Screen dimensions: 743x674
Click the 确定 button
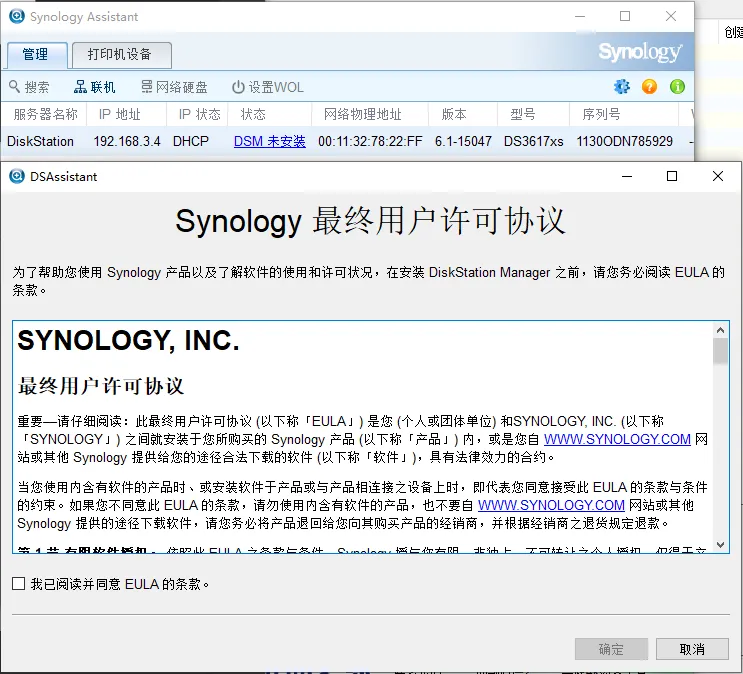[611, 649]
